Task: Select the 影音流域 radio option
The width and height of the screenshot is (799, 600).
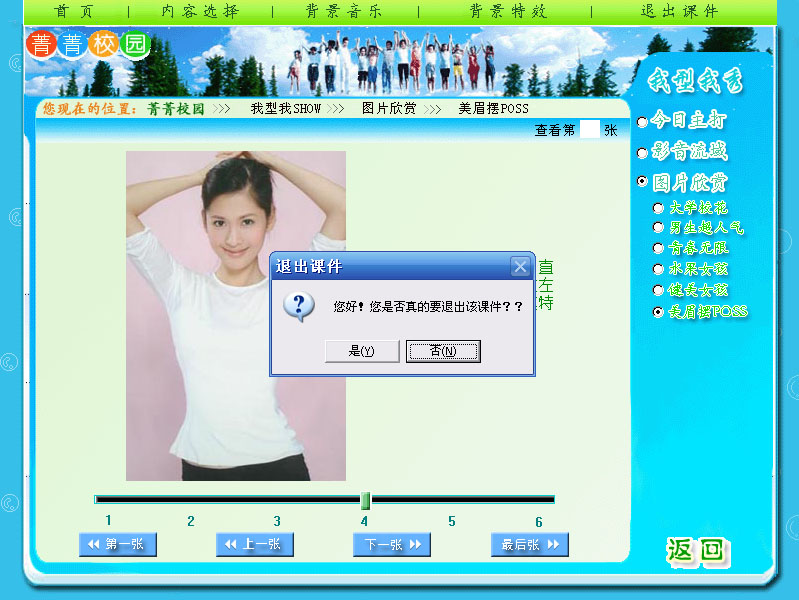Action: click(x=642, y=152)
